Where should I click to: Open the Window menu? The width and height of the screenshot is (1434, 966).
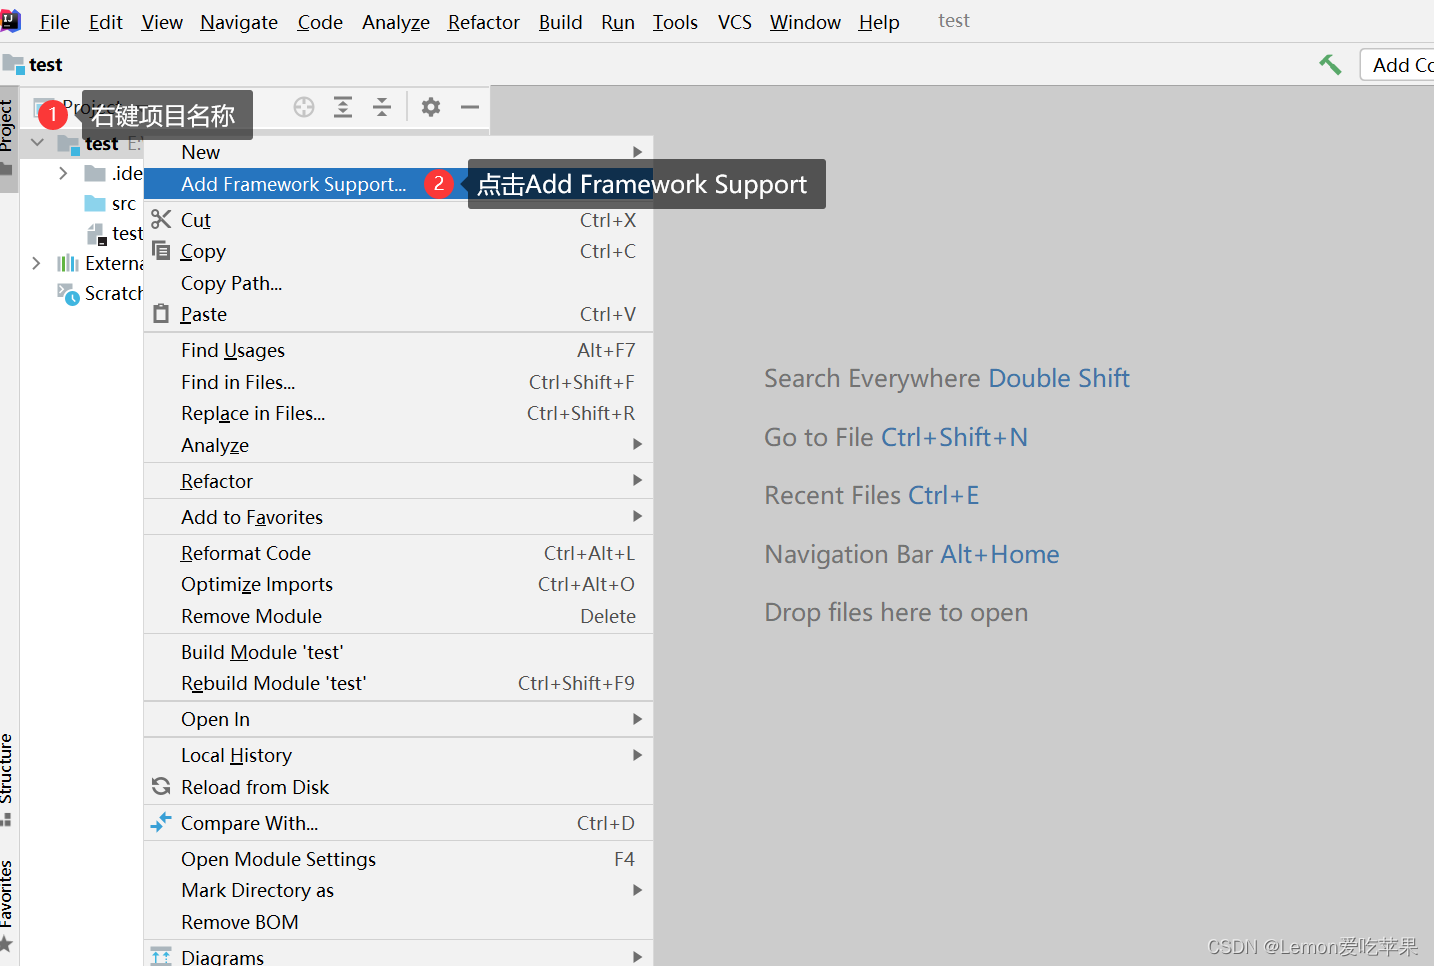pyautogui.click(x=805, y=22)
